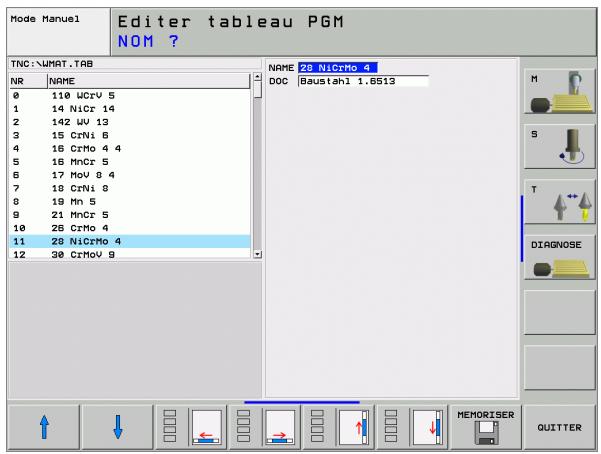Select row 7 '18 CrNi 8'
Screen dimensions: 601x454
pyautogui.click(x=130, y=188)
